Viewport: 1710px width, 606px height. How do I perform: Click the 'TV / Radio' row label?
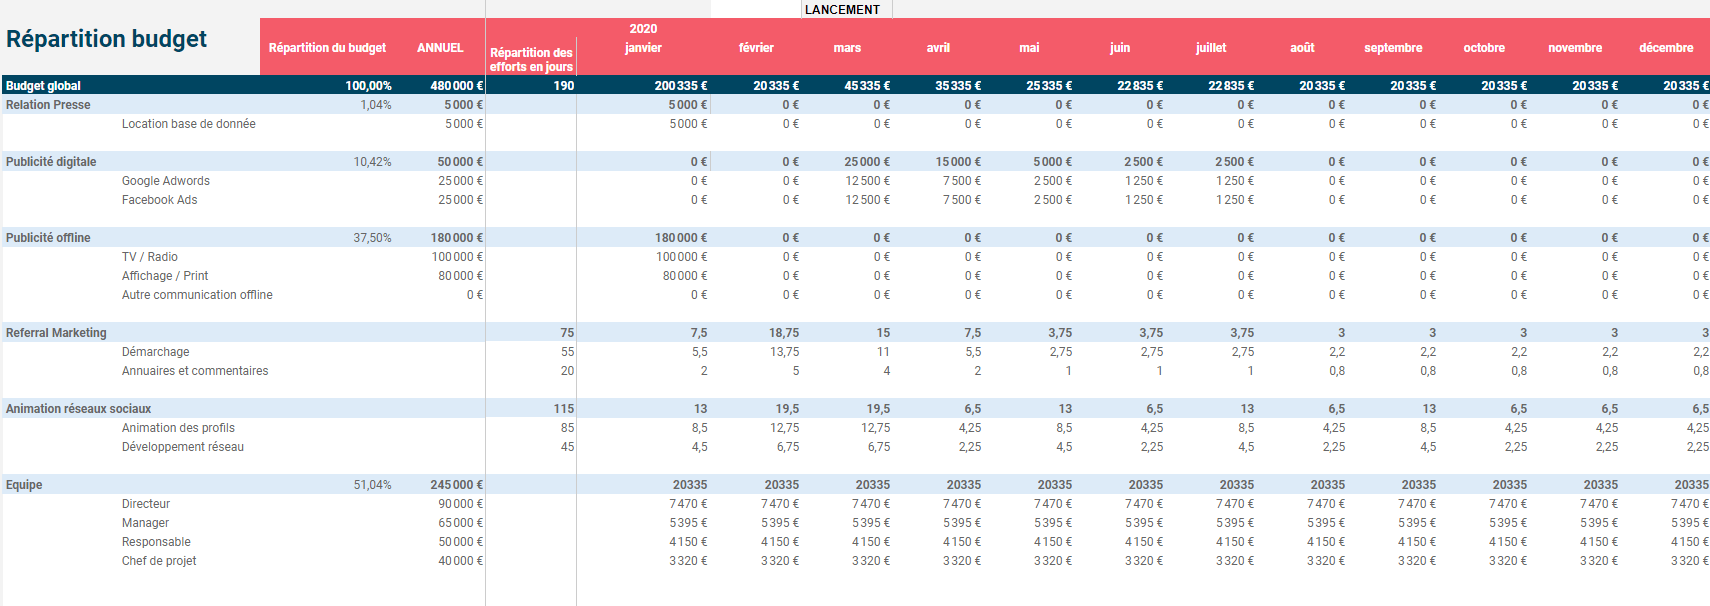click(x=150, y=257)
